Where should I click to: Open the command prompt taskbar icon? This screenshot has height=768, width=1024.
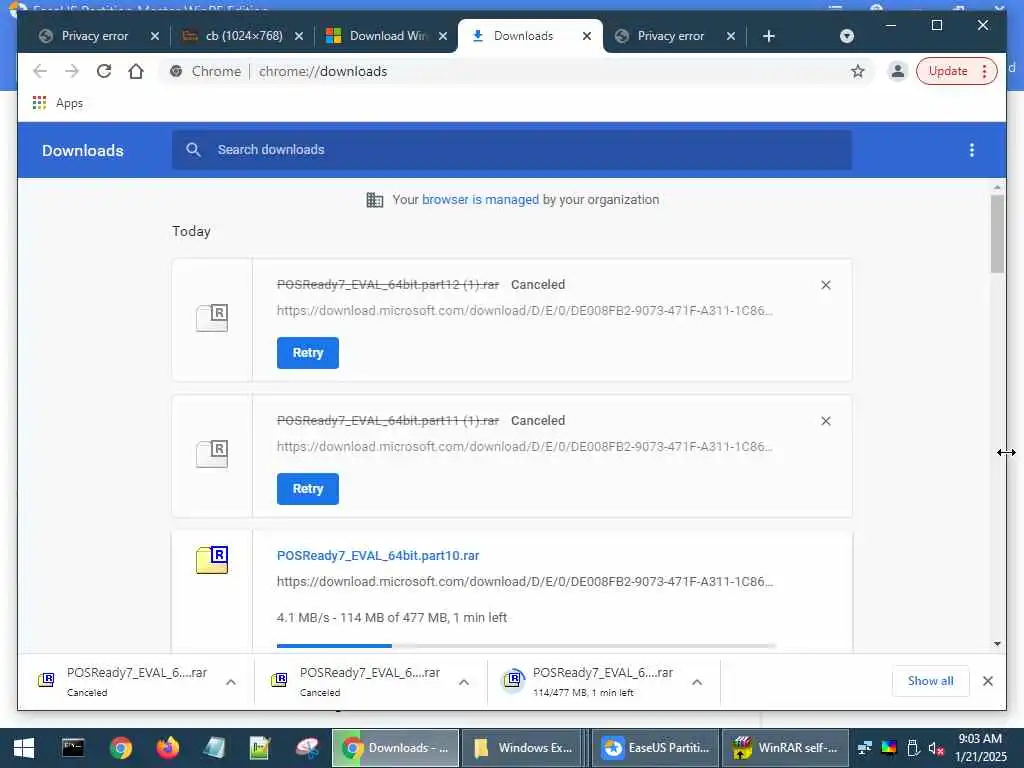(x=73, y=748)
